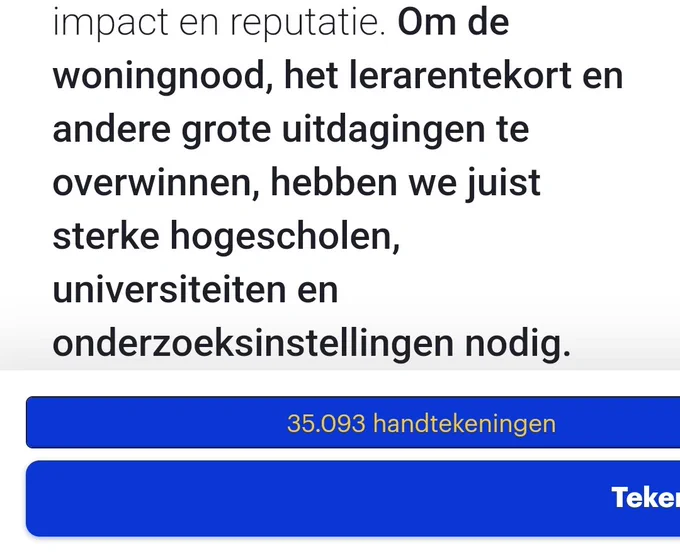The width and height of the screenshot is (680, 553).
Task: Click the phrase 'hebben we juist'
Action: (405, 184)
